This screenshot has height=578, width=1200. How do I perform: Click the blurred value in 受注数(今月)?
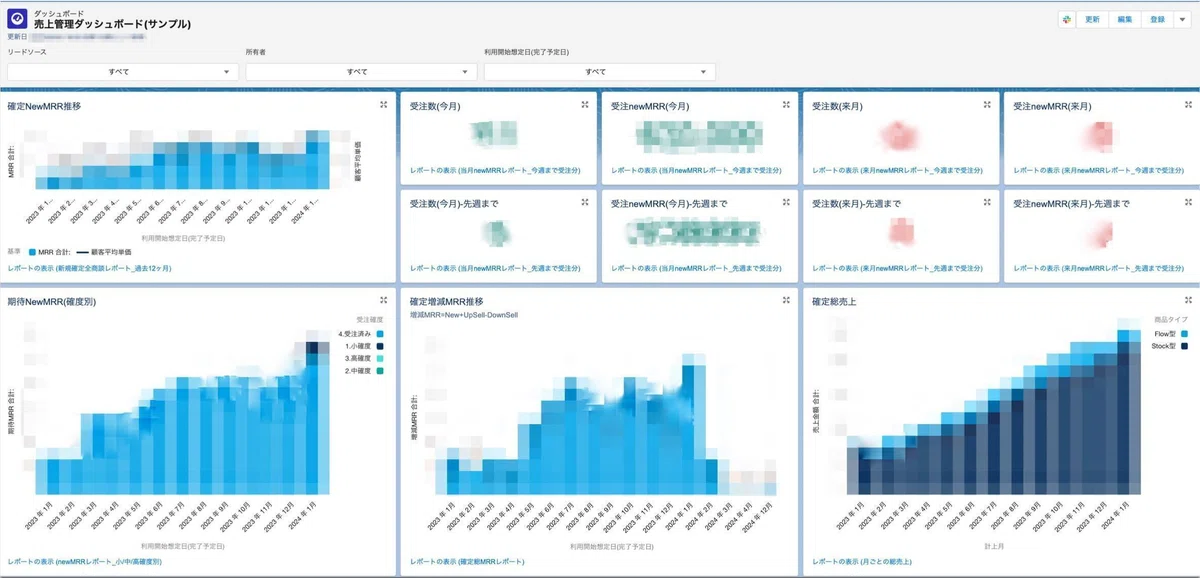point(493,136)
